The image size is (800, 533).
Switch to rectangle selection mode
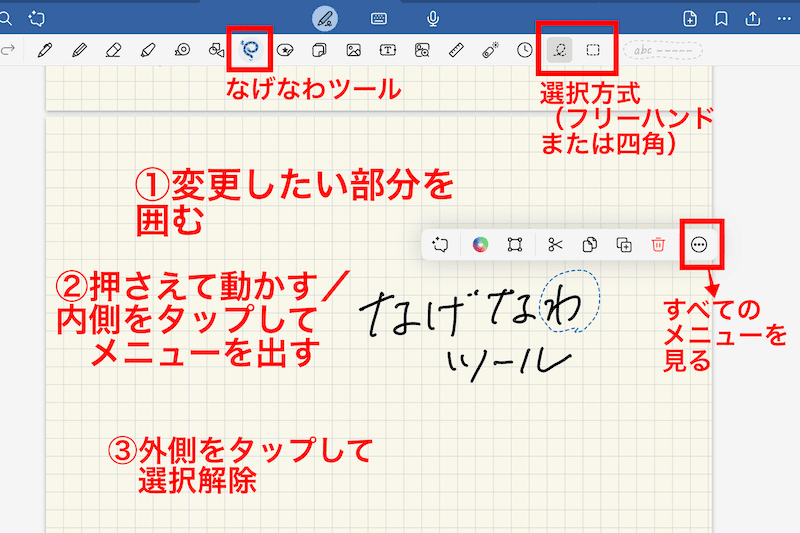click(x=593, y=49)
